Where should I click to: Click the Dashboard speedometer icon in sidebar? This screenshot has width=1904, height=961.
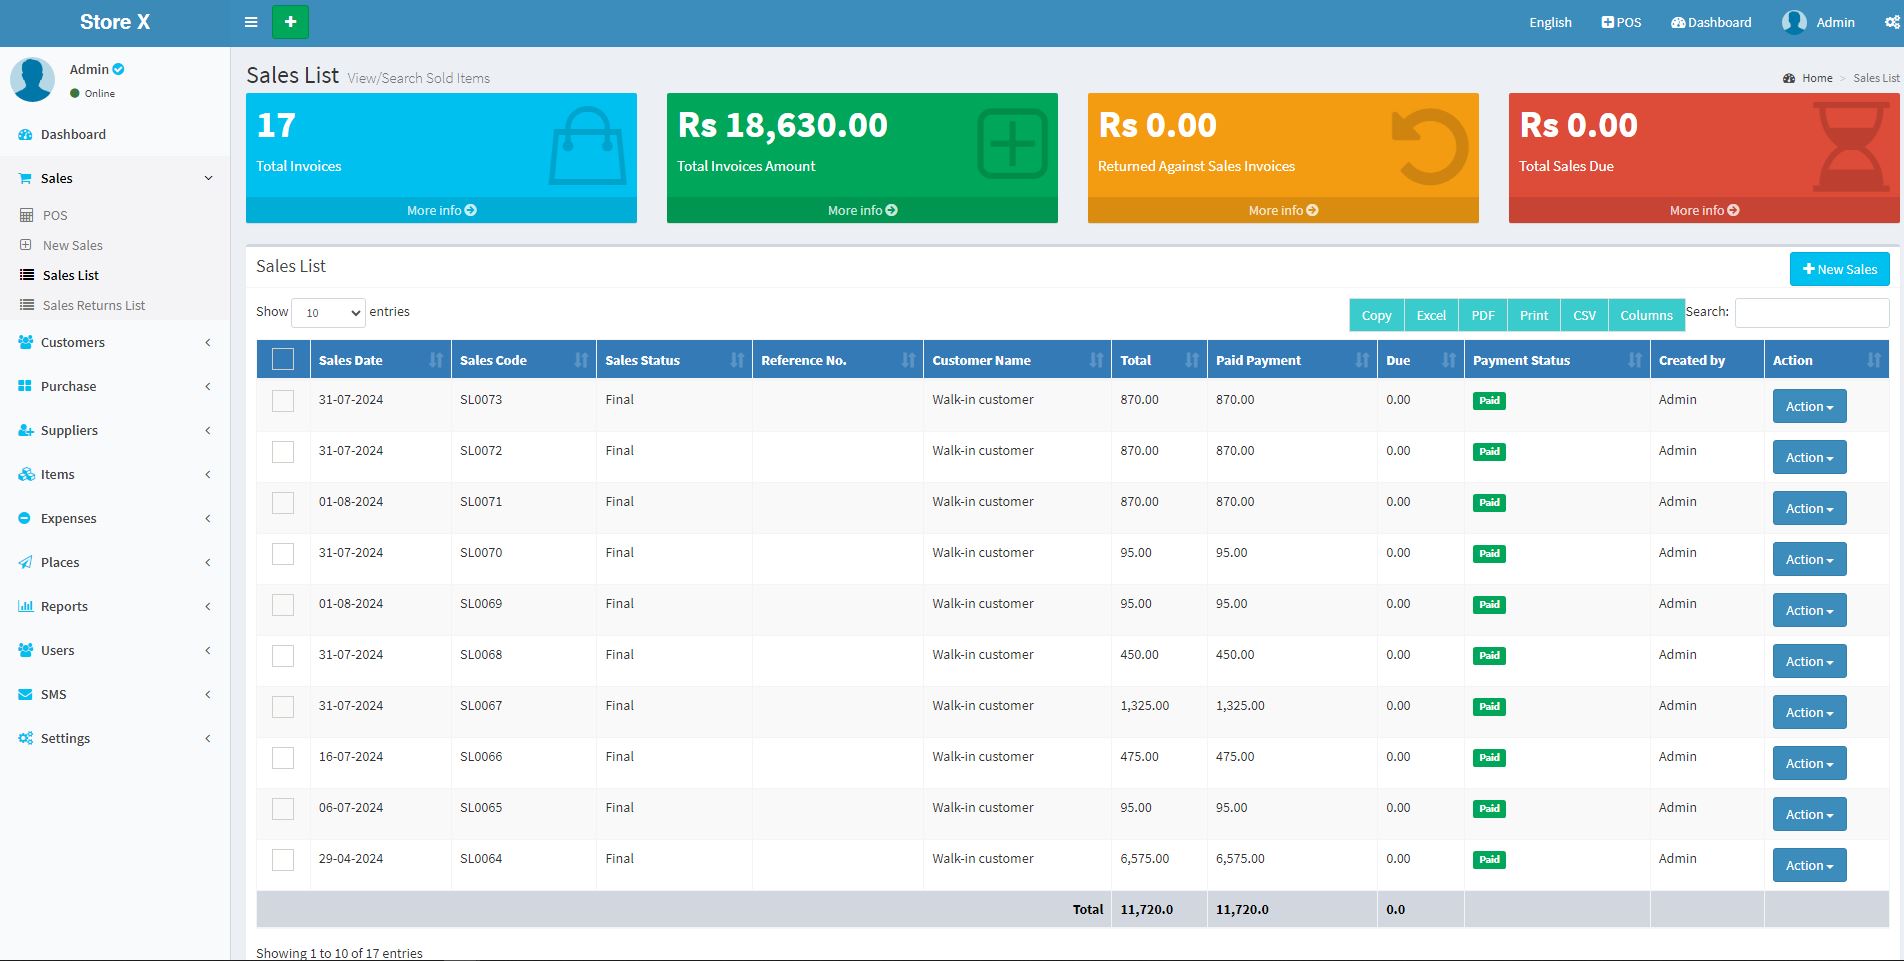[26, 134]
